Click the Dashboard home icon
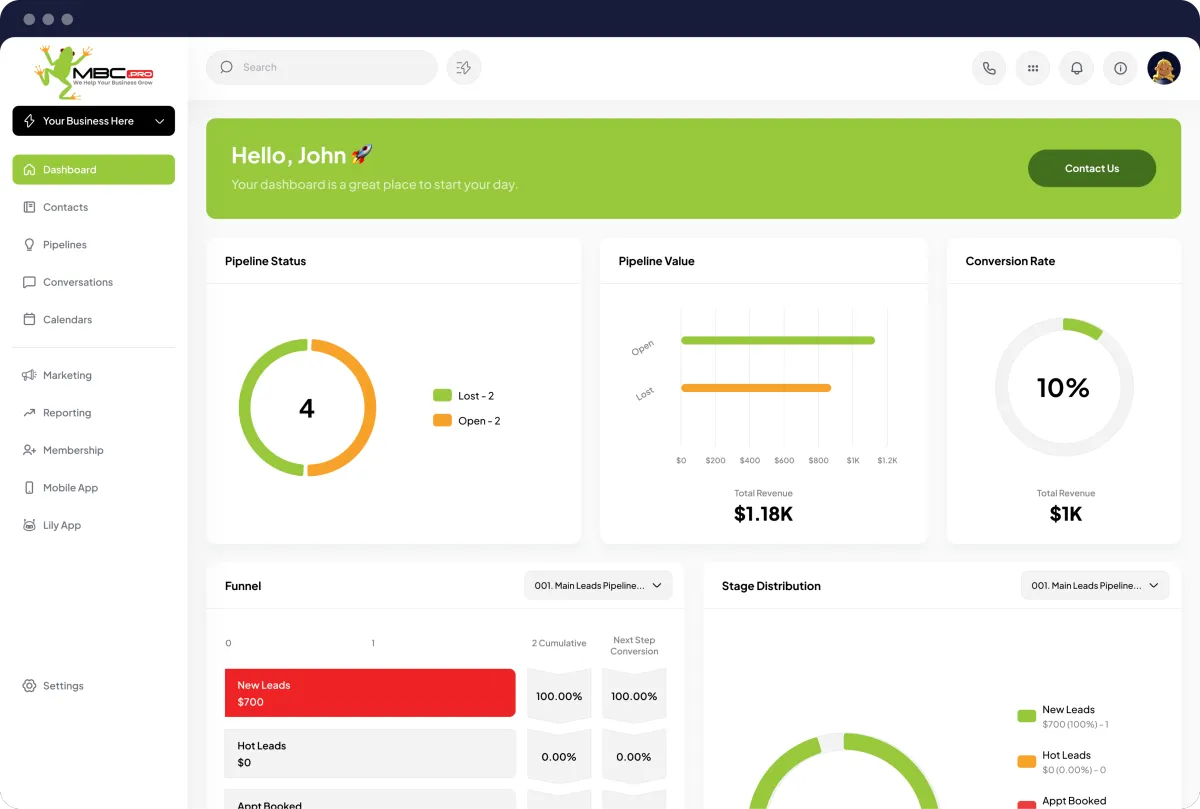 [x=29, y=170]
